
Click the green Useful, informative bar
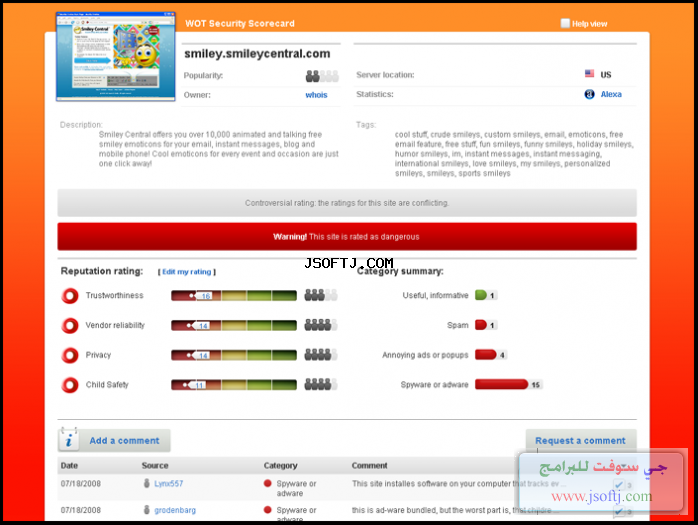click(481, 295)
